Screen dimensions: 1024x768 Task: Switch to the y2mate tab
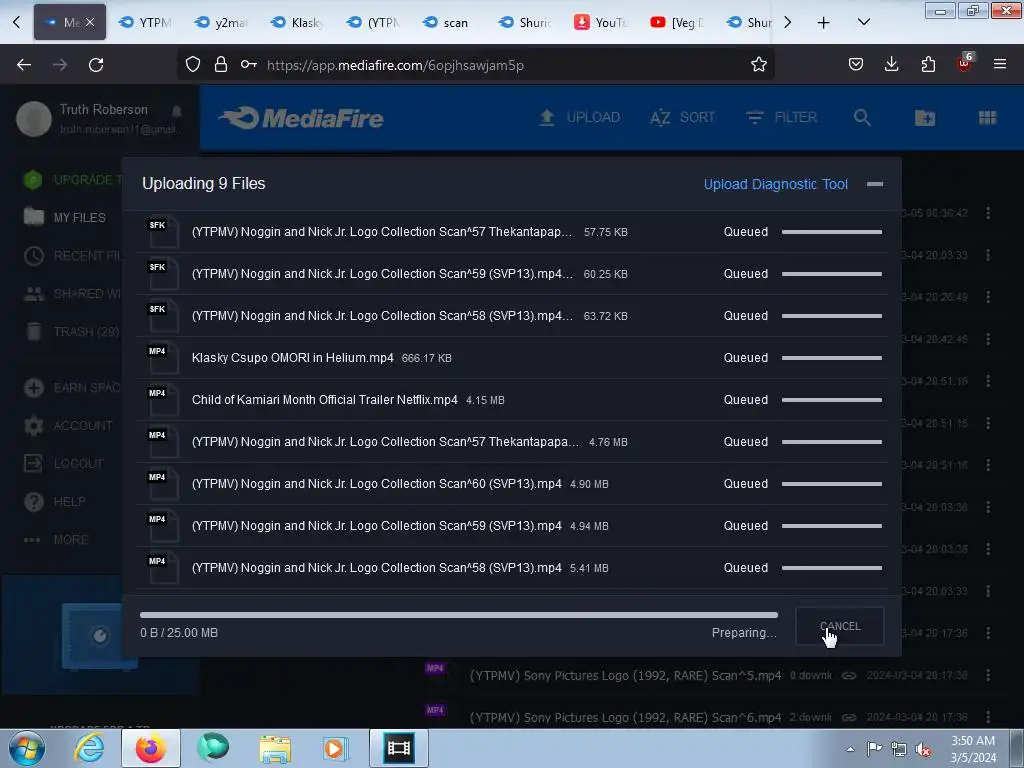[x=221, y=23]
